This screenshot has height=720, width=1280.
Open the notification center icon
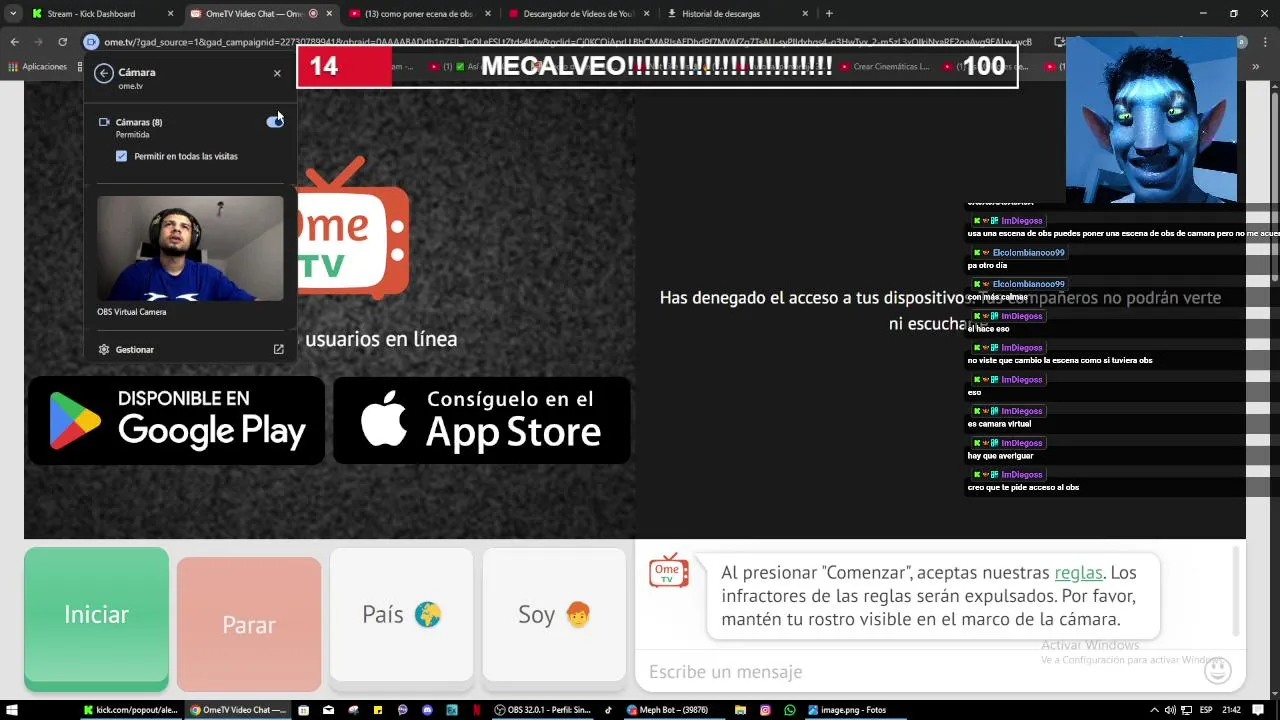click(x=1260, y=710)
